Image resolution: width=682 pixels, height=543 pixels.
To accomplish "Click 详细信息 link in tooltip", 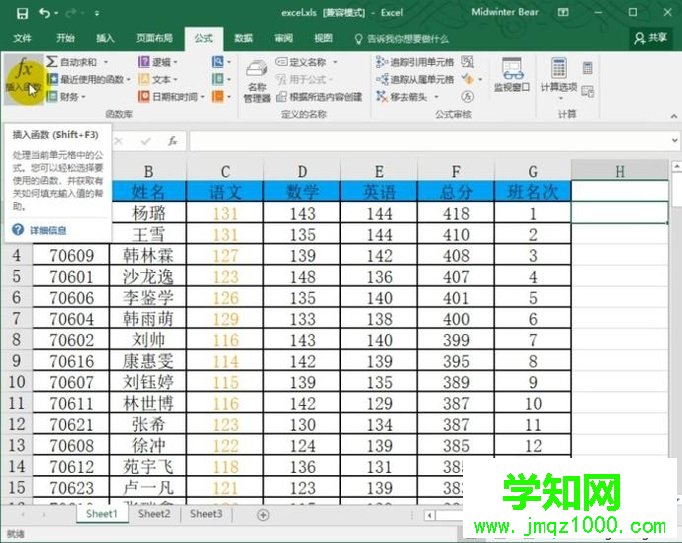I will 48,230.
